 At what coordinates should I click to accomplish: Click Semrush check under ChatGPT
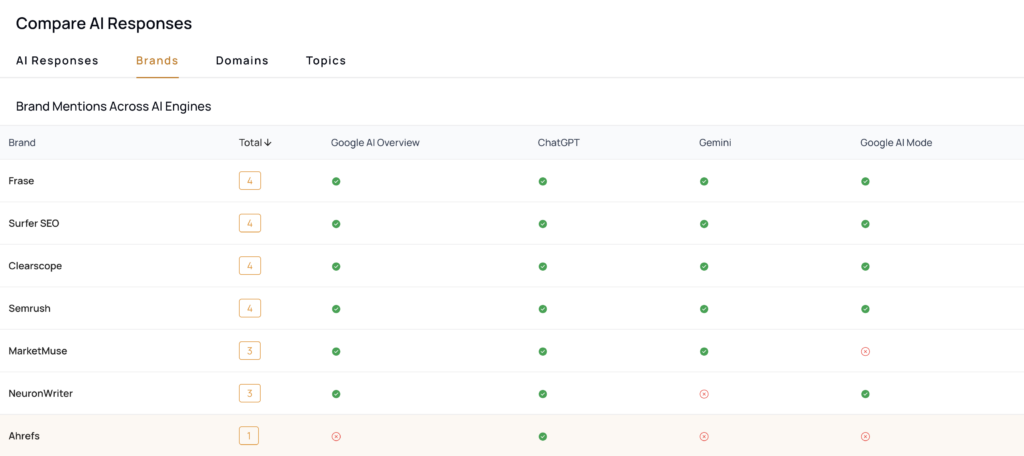[543, 309]
